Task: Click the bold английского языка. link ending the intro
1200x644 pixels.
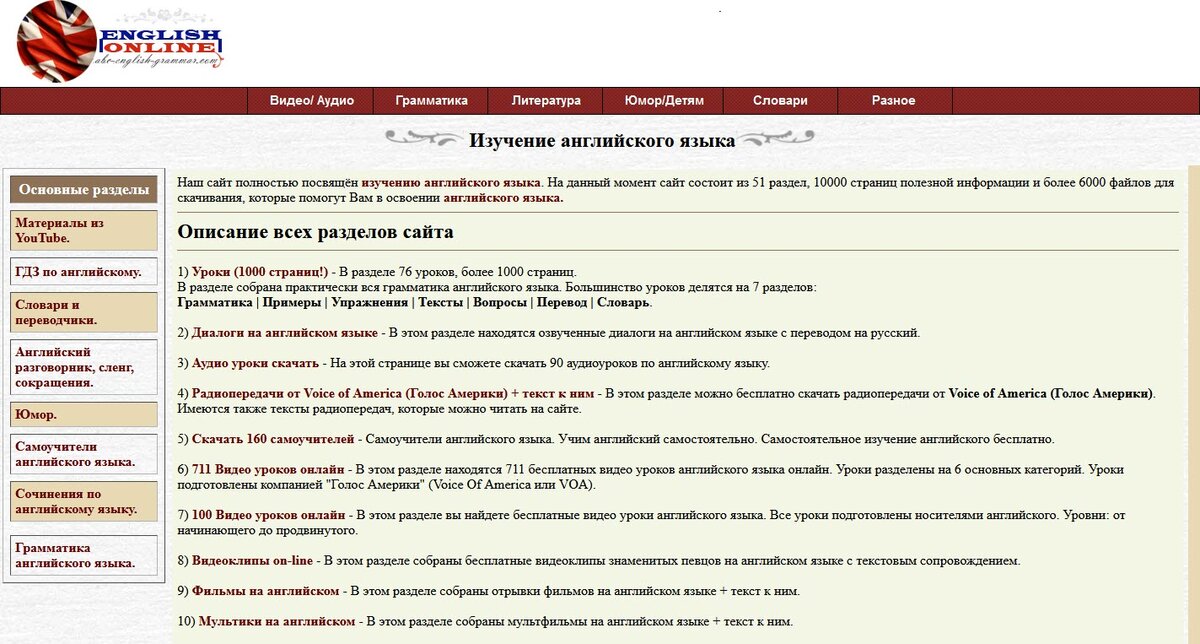Action: 504,198
